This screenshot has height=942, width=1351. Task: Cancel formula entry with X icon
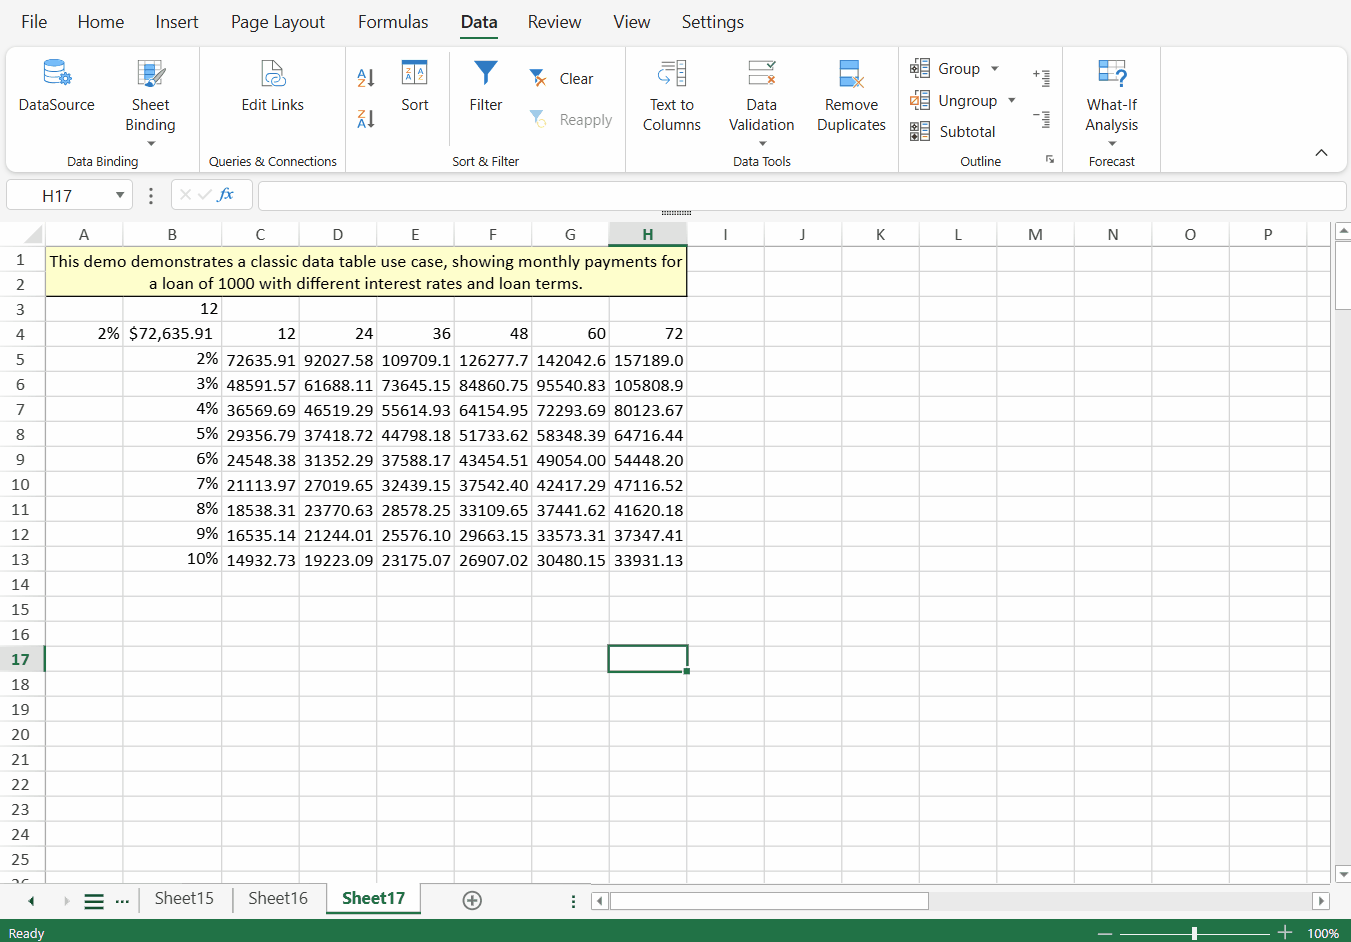pyautogui.click(x=185, y=194)
